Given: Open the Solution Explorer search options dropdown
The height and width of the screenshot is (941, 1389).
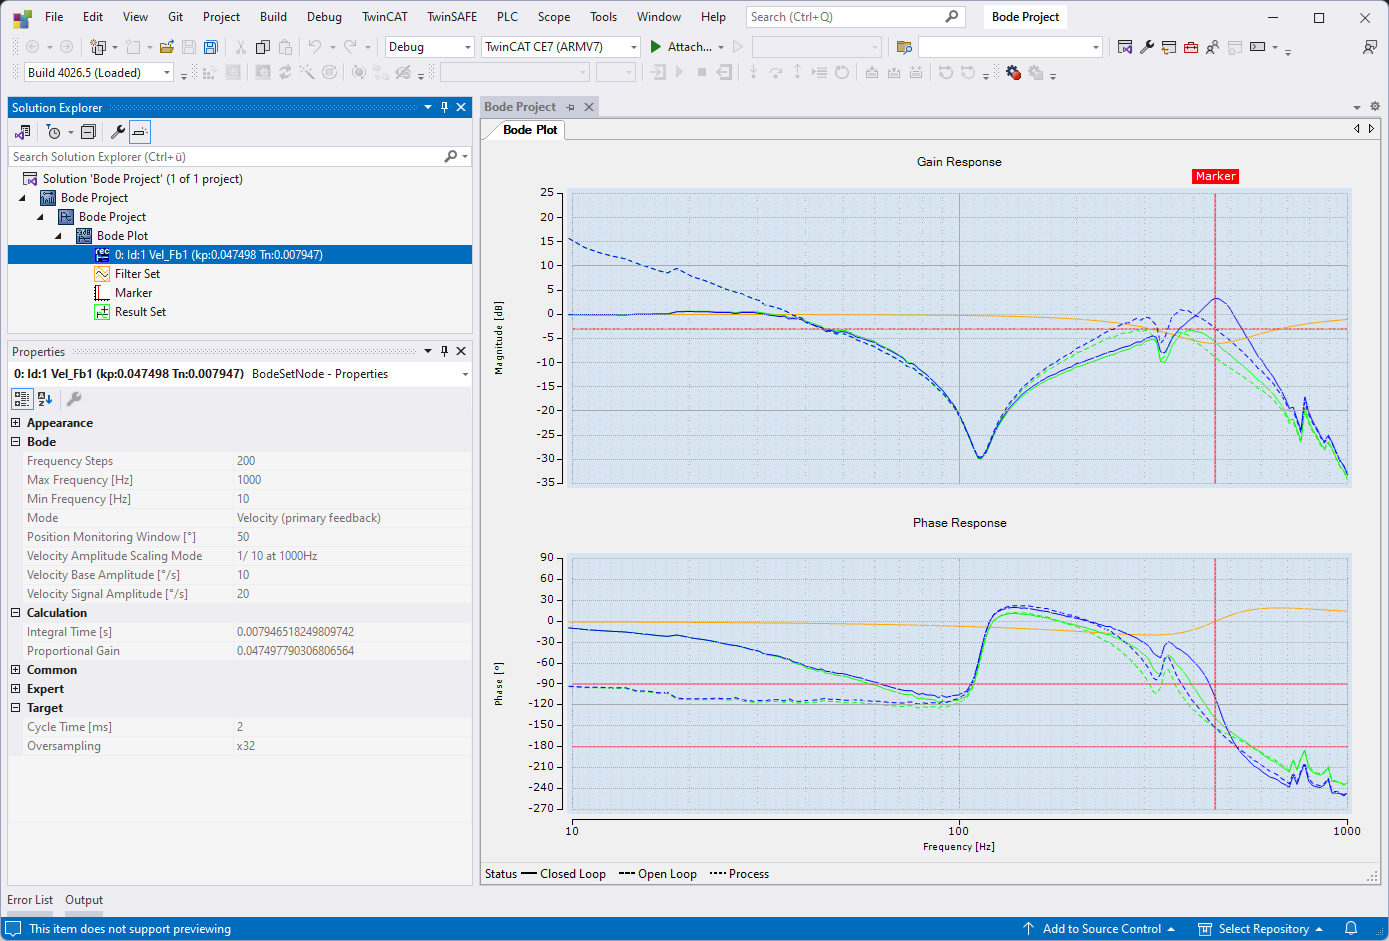Looking at the screenshot, I should click(x=466, y=157).
